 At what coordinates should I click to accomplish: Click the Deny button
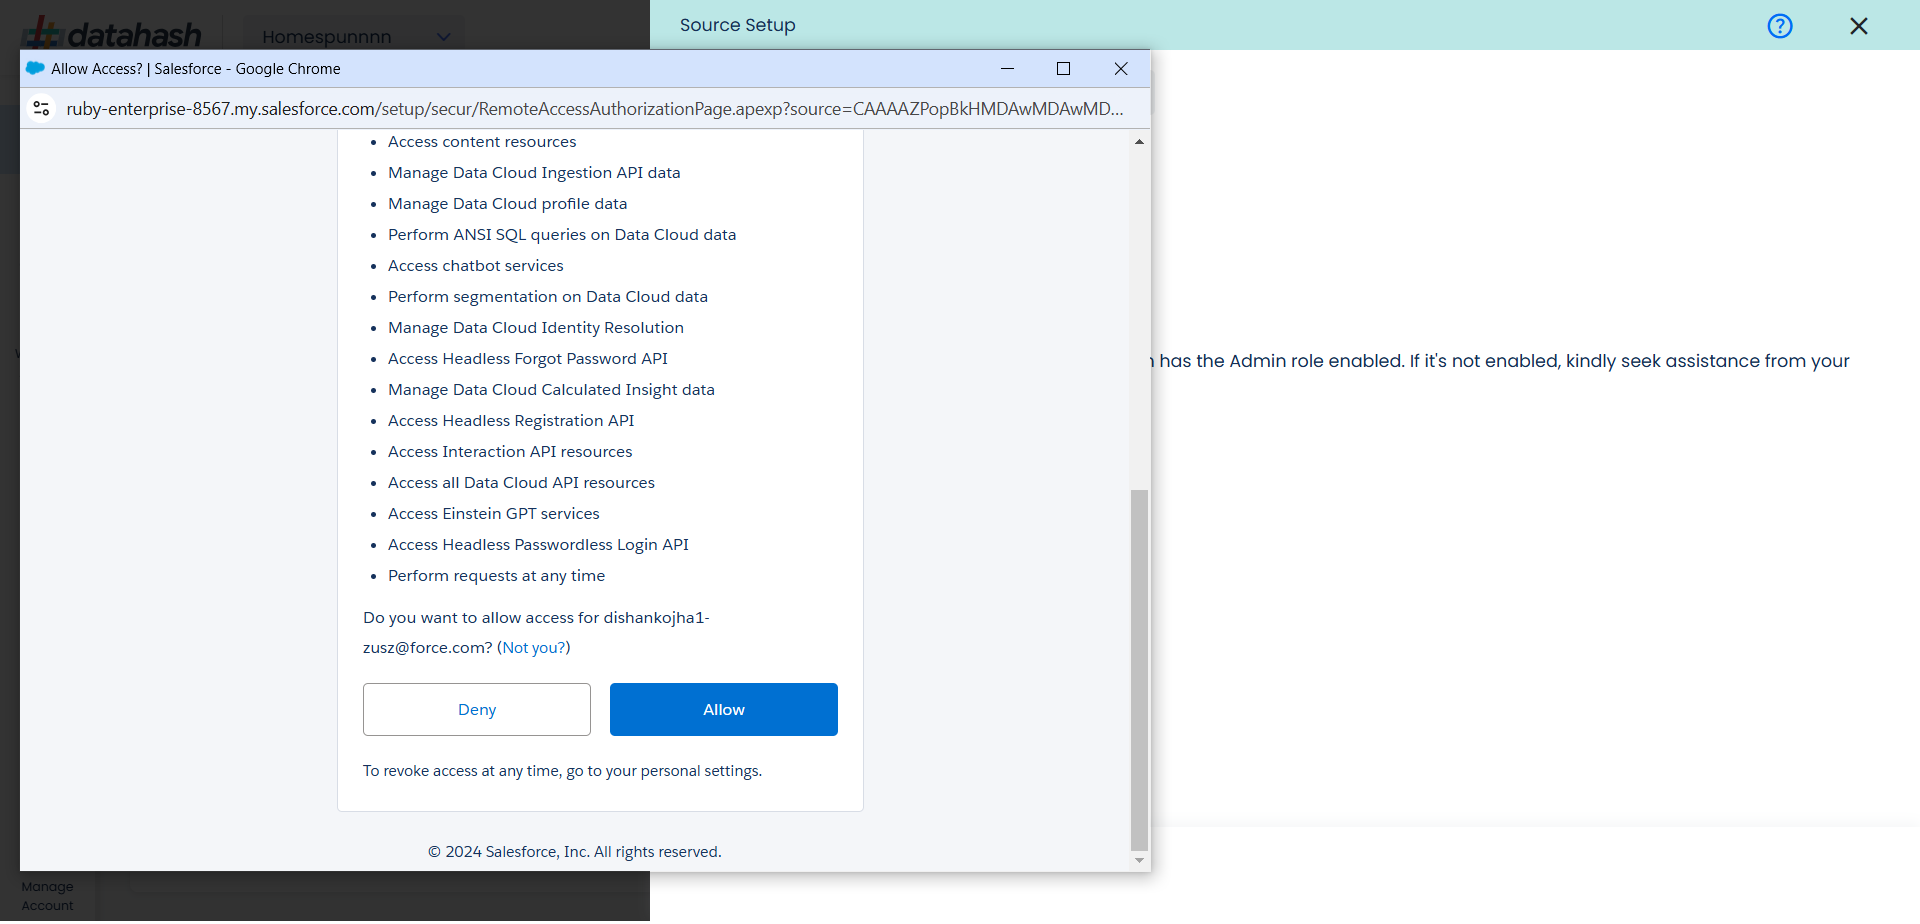tap(476, 709)
